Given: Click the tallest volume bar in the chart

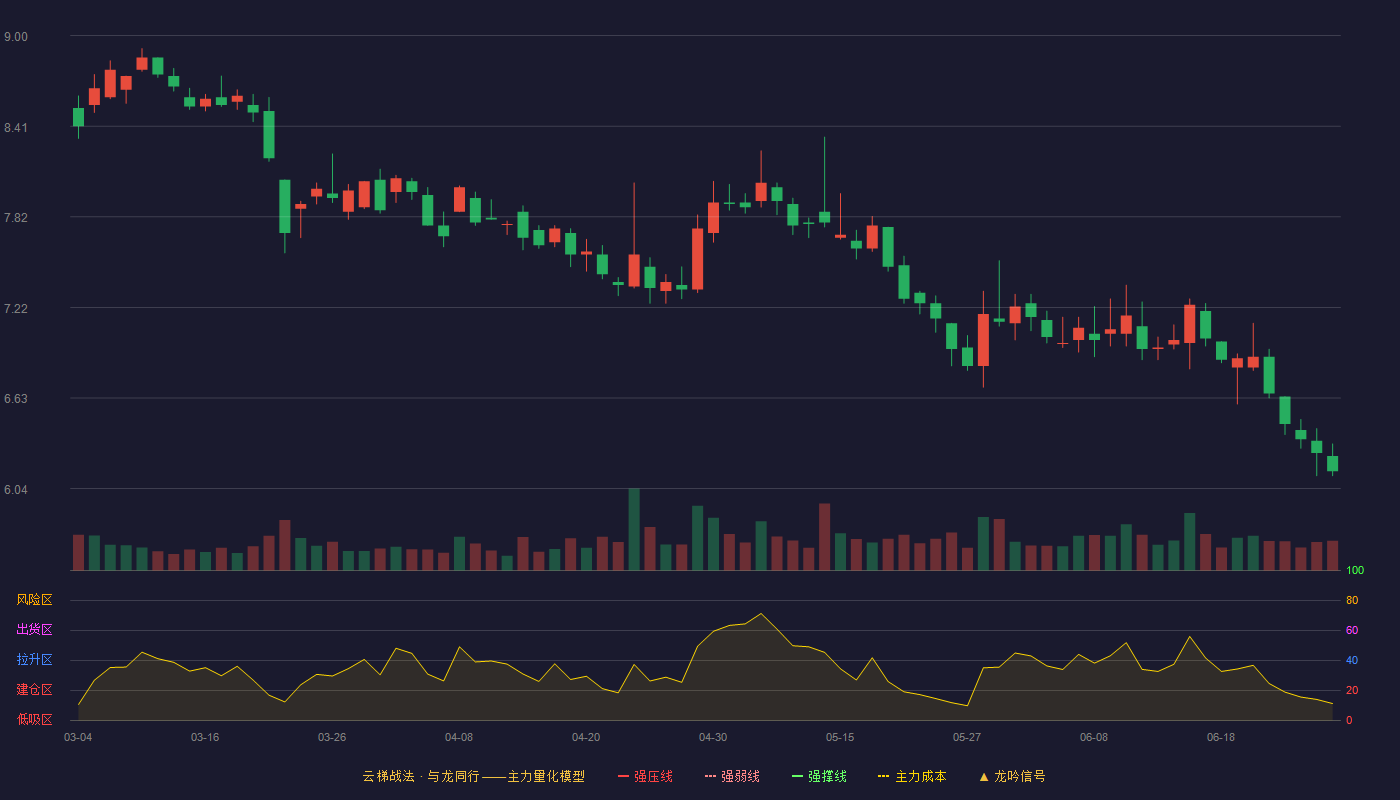Looking at the screenshot, I should [634, 530].
